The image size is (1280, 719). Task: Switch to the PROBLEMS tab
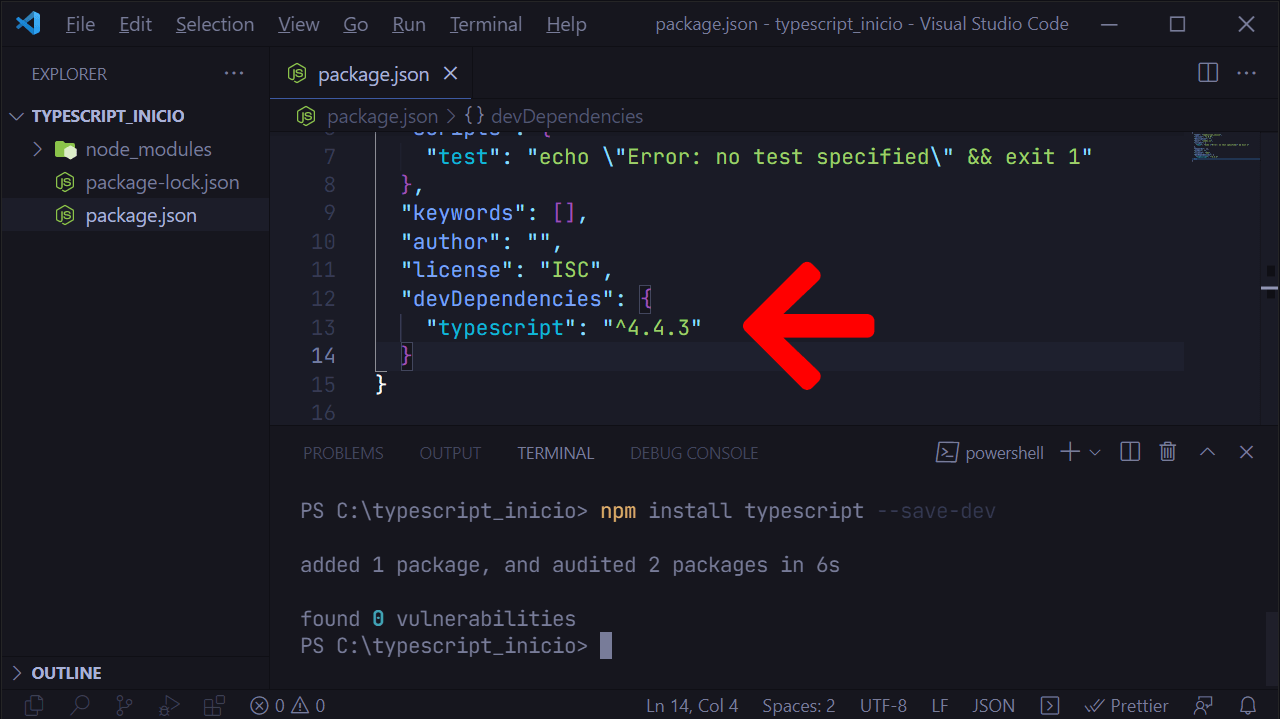click(343, 453)
